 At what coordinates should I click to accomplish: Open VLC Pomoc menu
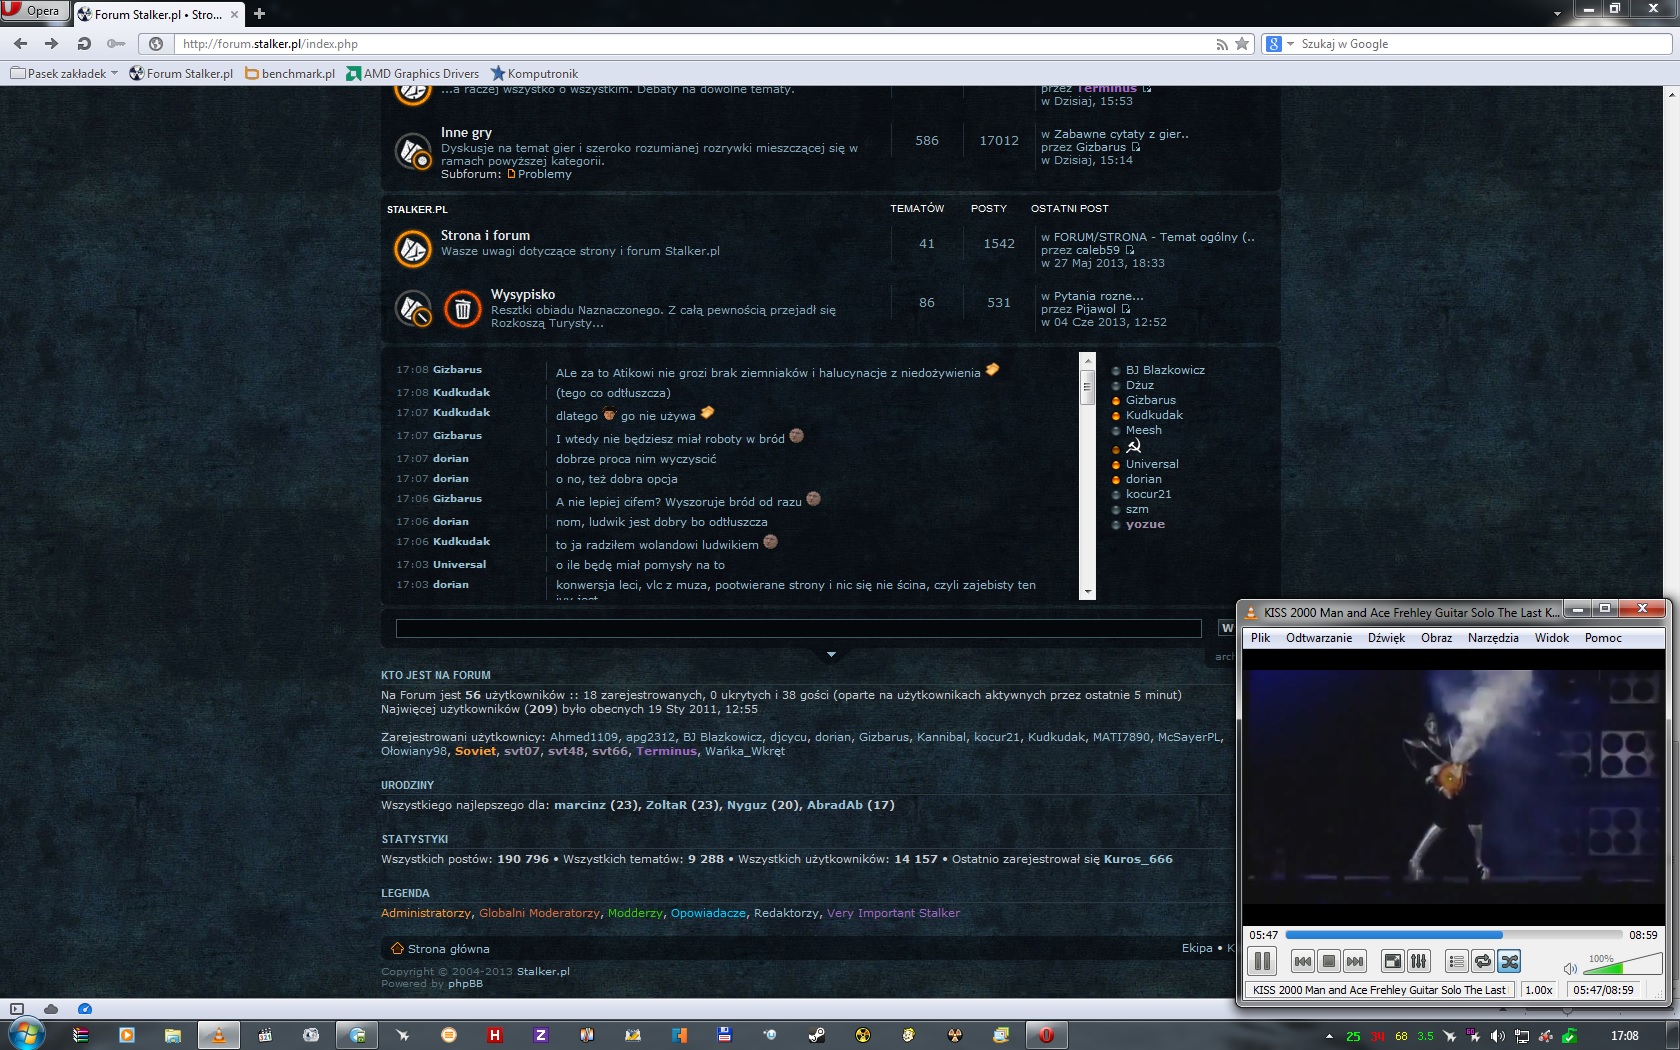[1603, 638]
